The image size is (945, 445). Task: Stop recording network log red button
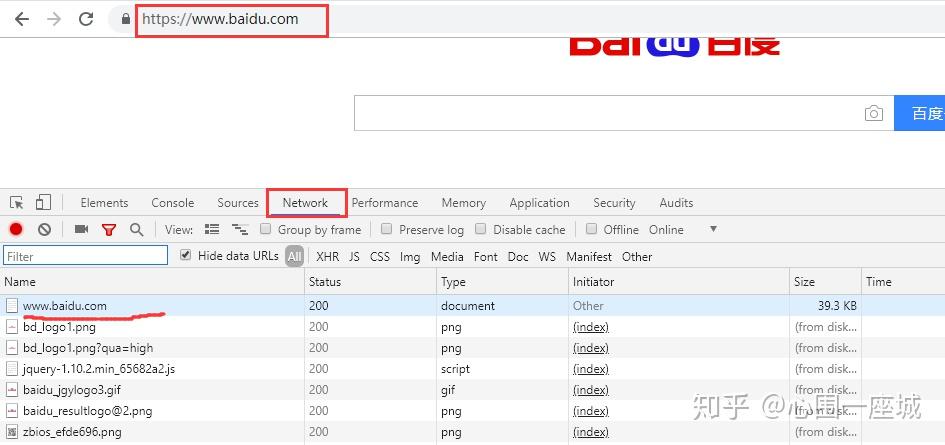pyautogui.click(x=16, y=230)
